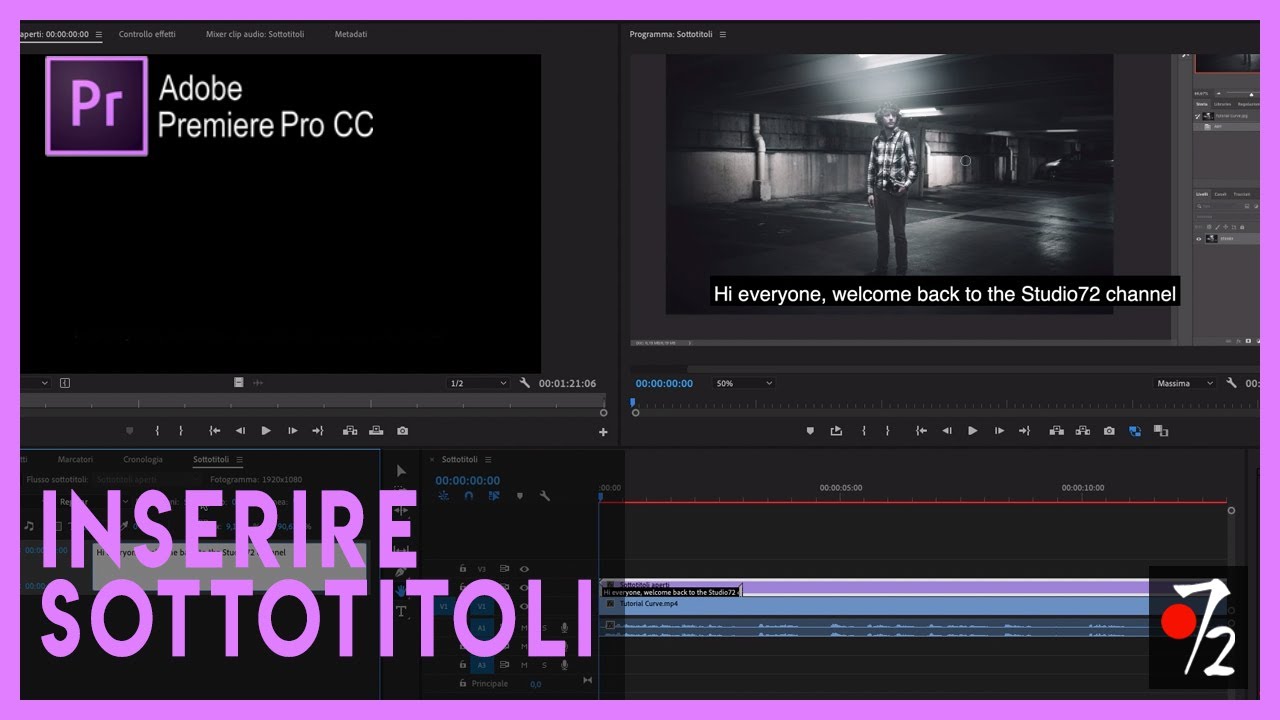Open Source monitor button editor plus icon

(x=603, y=432)
